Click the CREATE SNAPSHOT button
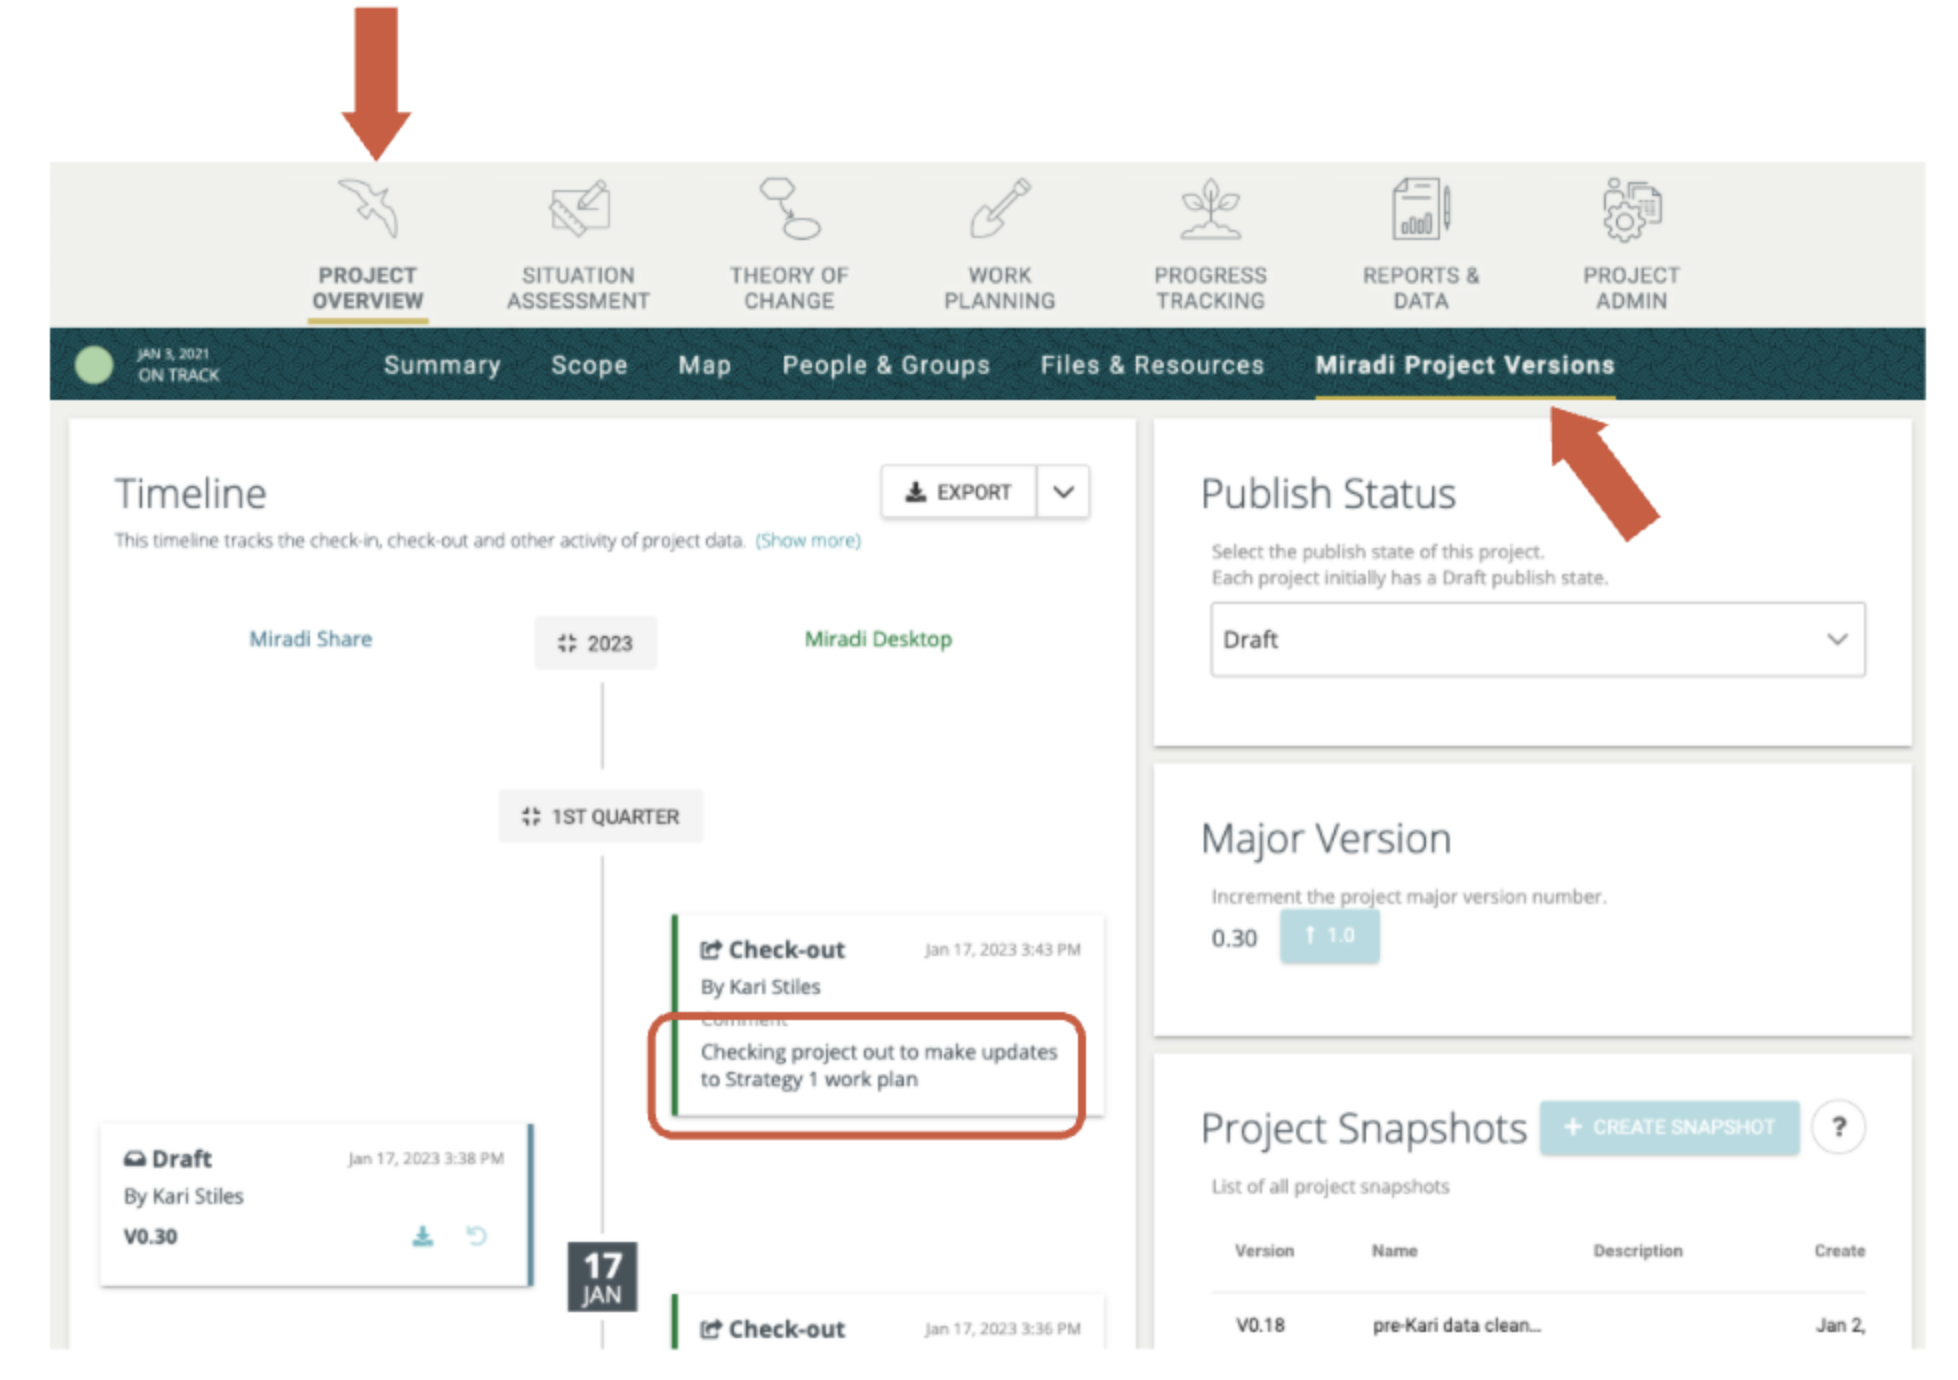Screen dimensions: 1958x1380 1668,1127
